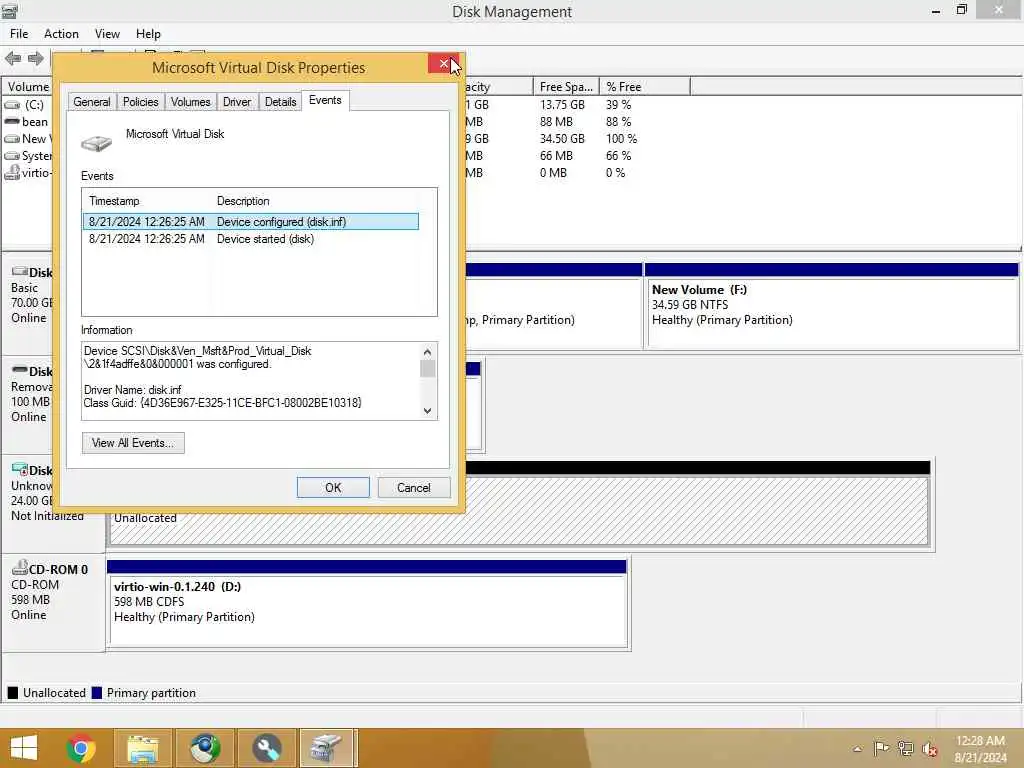Click the Description column header

[243, 201]
